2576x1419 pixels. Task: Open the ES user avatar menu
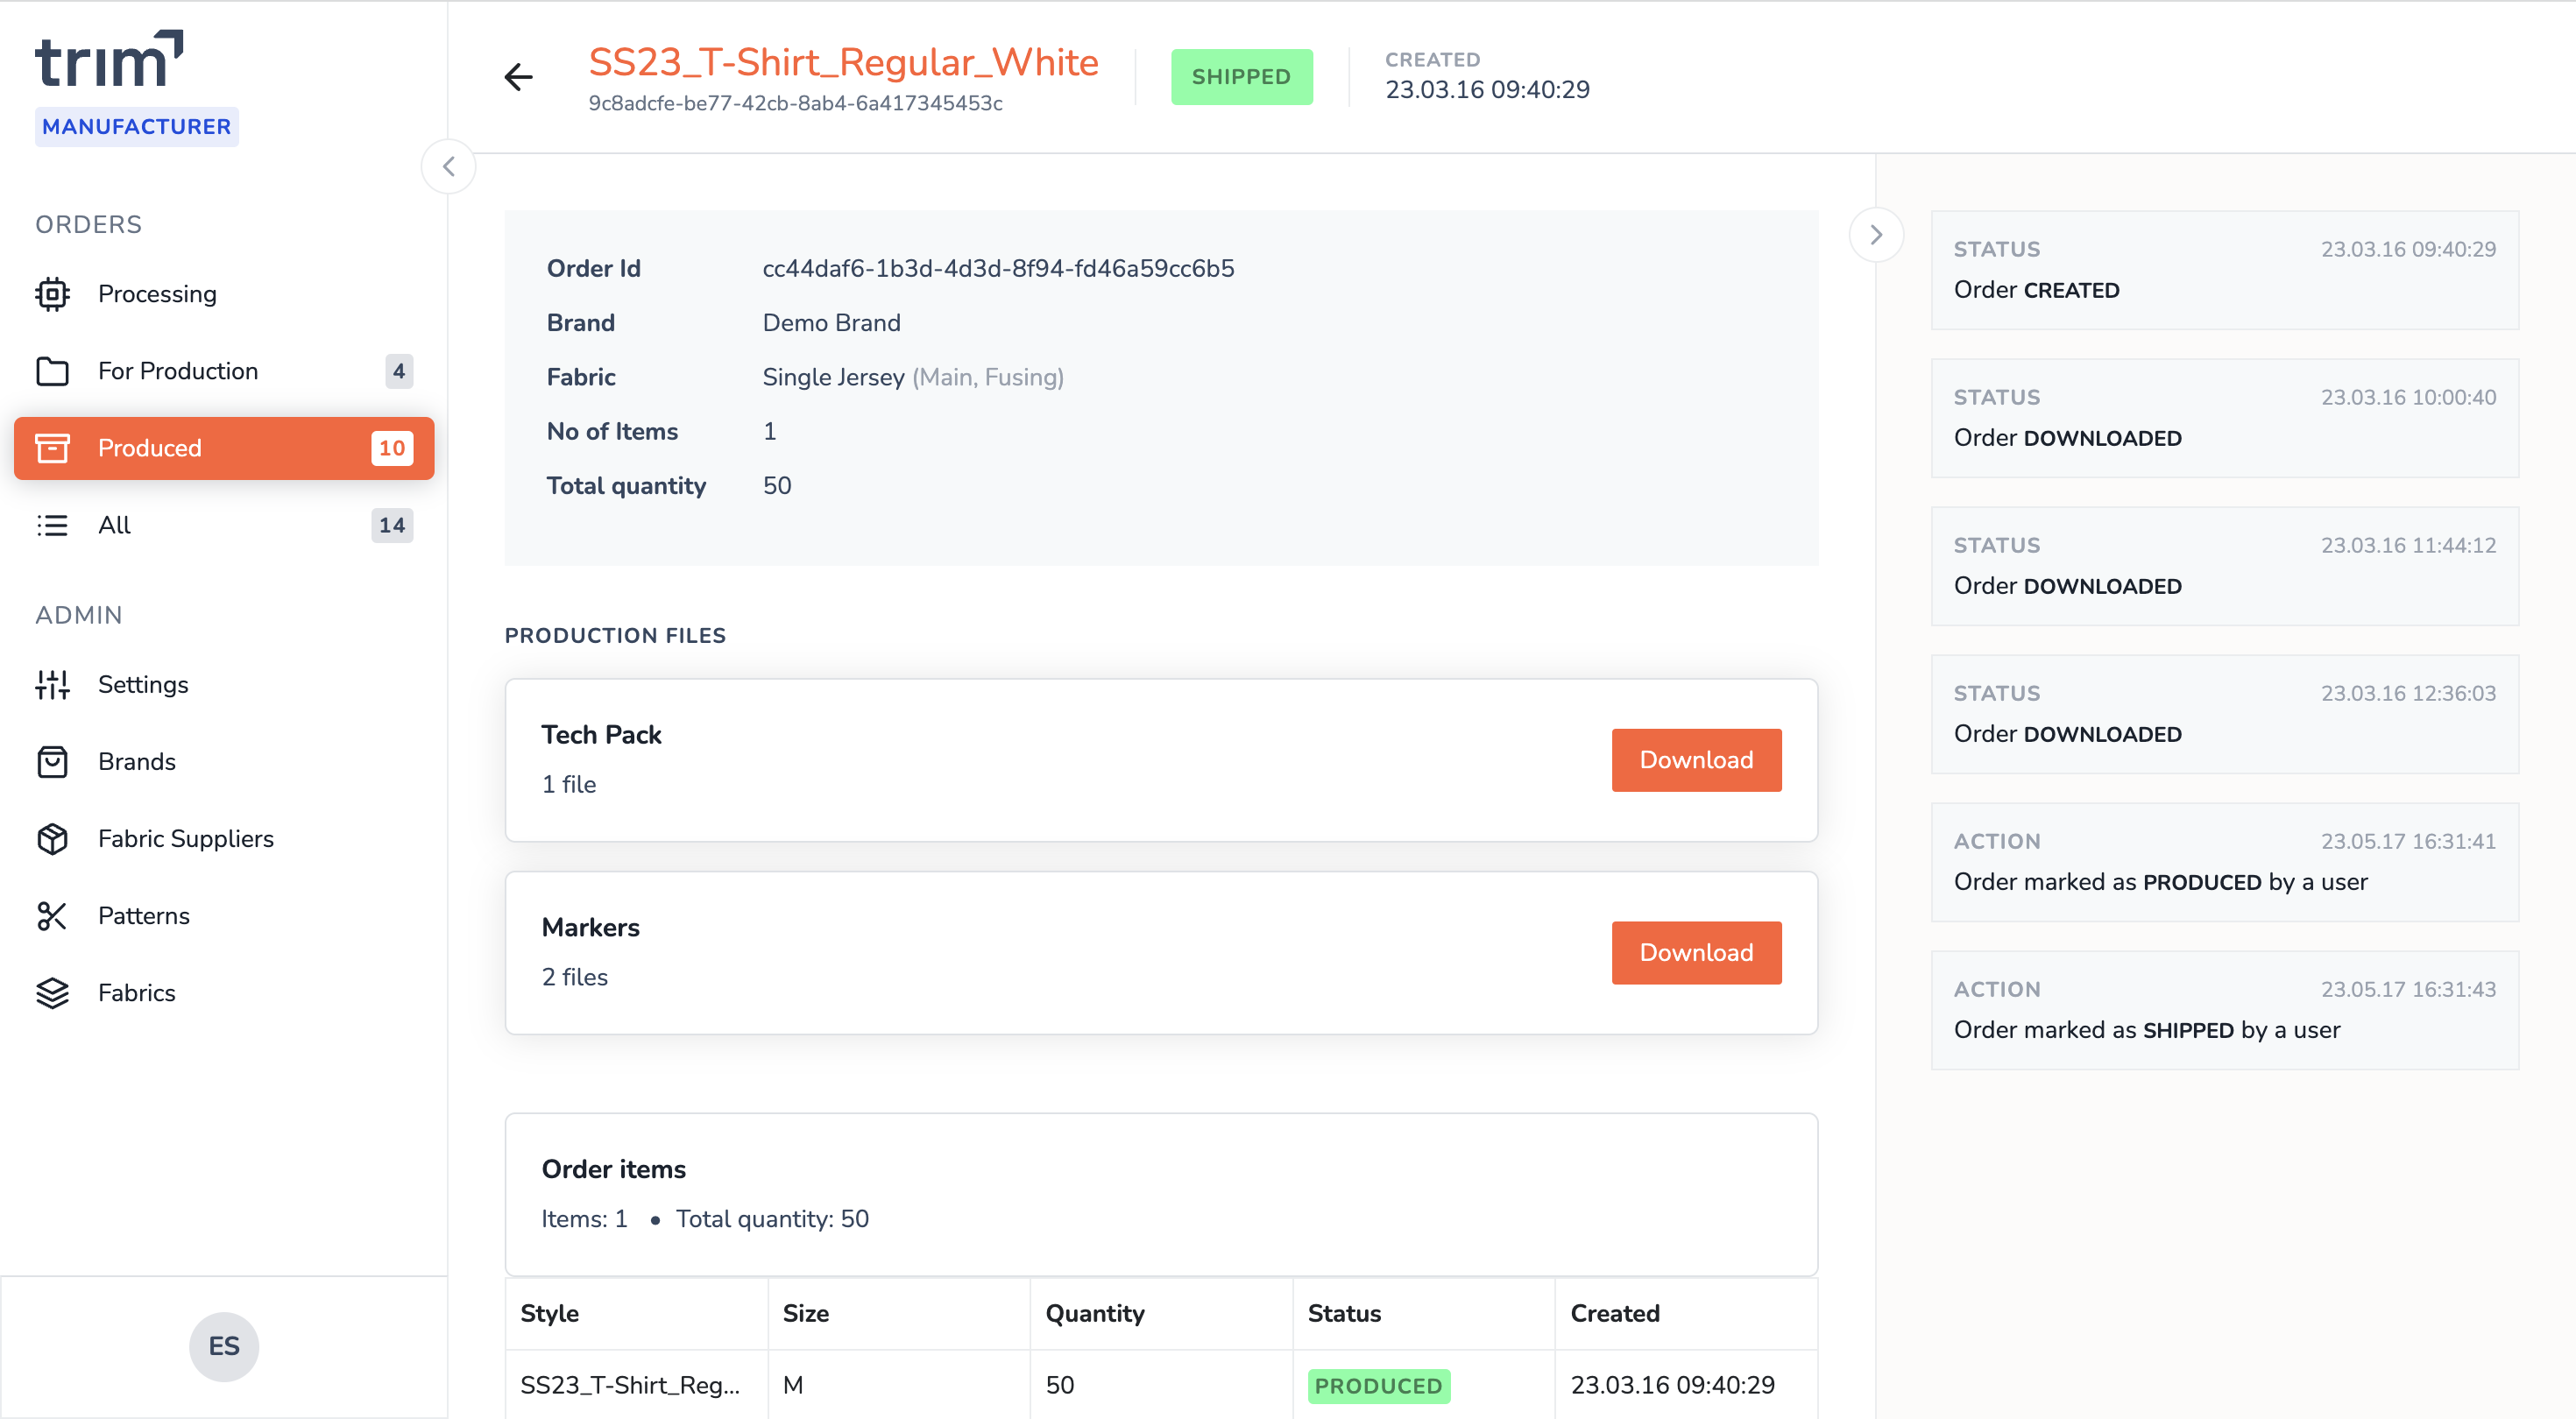tap(224, 1346)
